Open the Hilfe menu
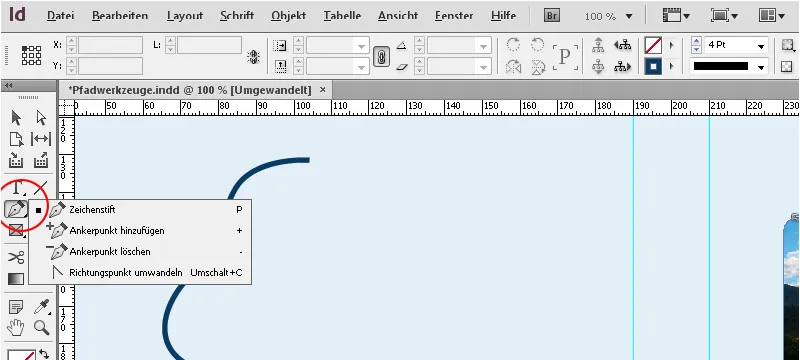 tap(503, 16)
